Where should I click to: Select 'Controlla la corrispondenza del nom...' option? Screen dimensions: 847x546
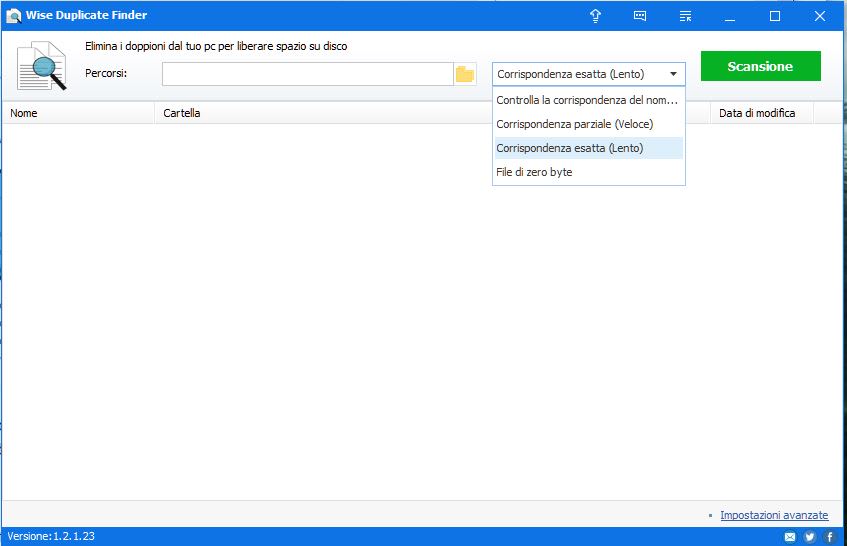click(x=589, y=100)
